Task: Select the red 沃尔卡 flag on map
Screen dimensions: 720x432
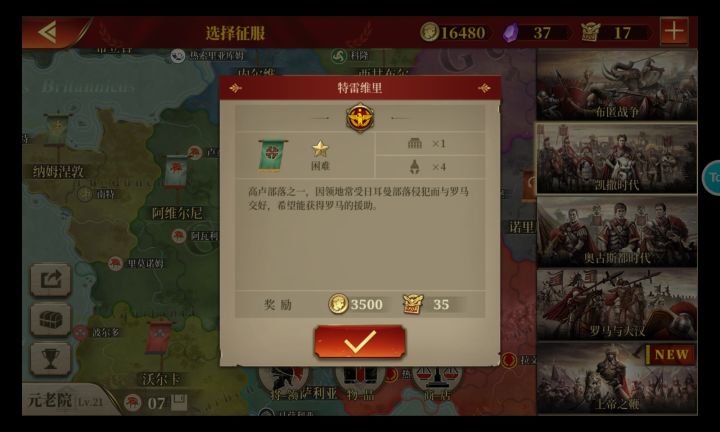Action: click(159, 337)
